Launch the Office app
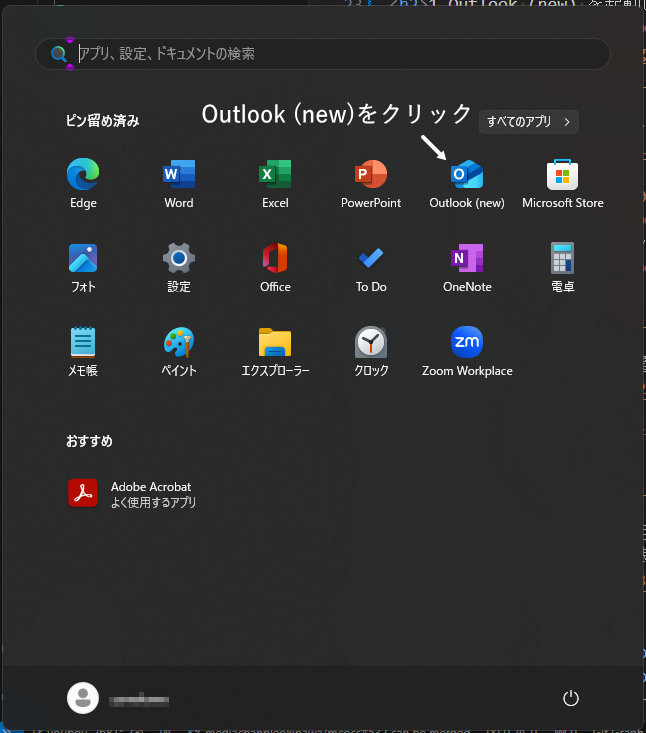 pyautogui.click(x=275, y=268)
